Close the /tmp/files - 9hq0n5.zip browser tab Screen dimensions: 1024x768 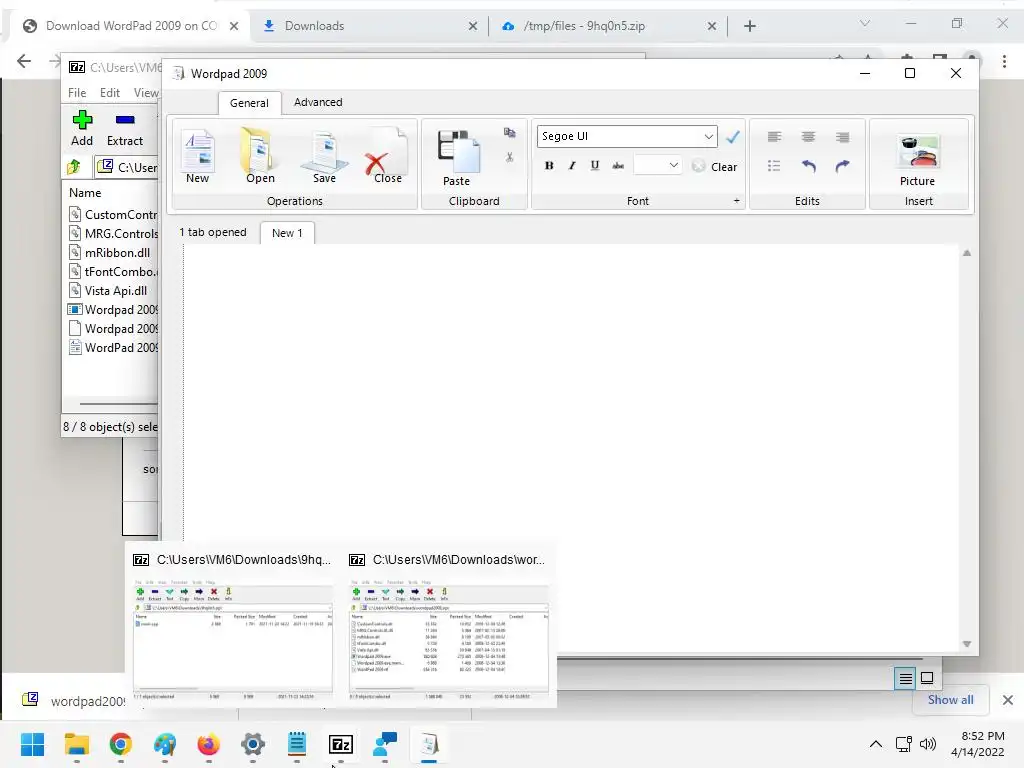pyautogui.click(x=711, y=26)
